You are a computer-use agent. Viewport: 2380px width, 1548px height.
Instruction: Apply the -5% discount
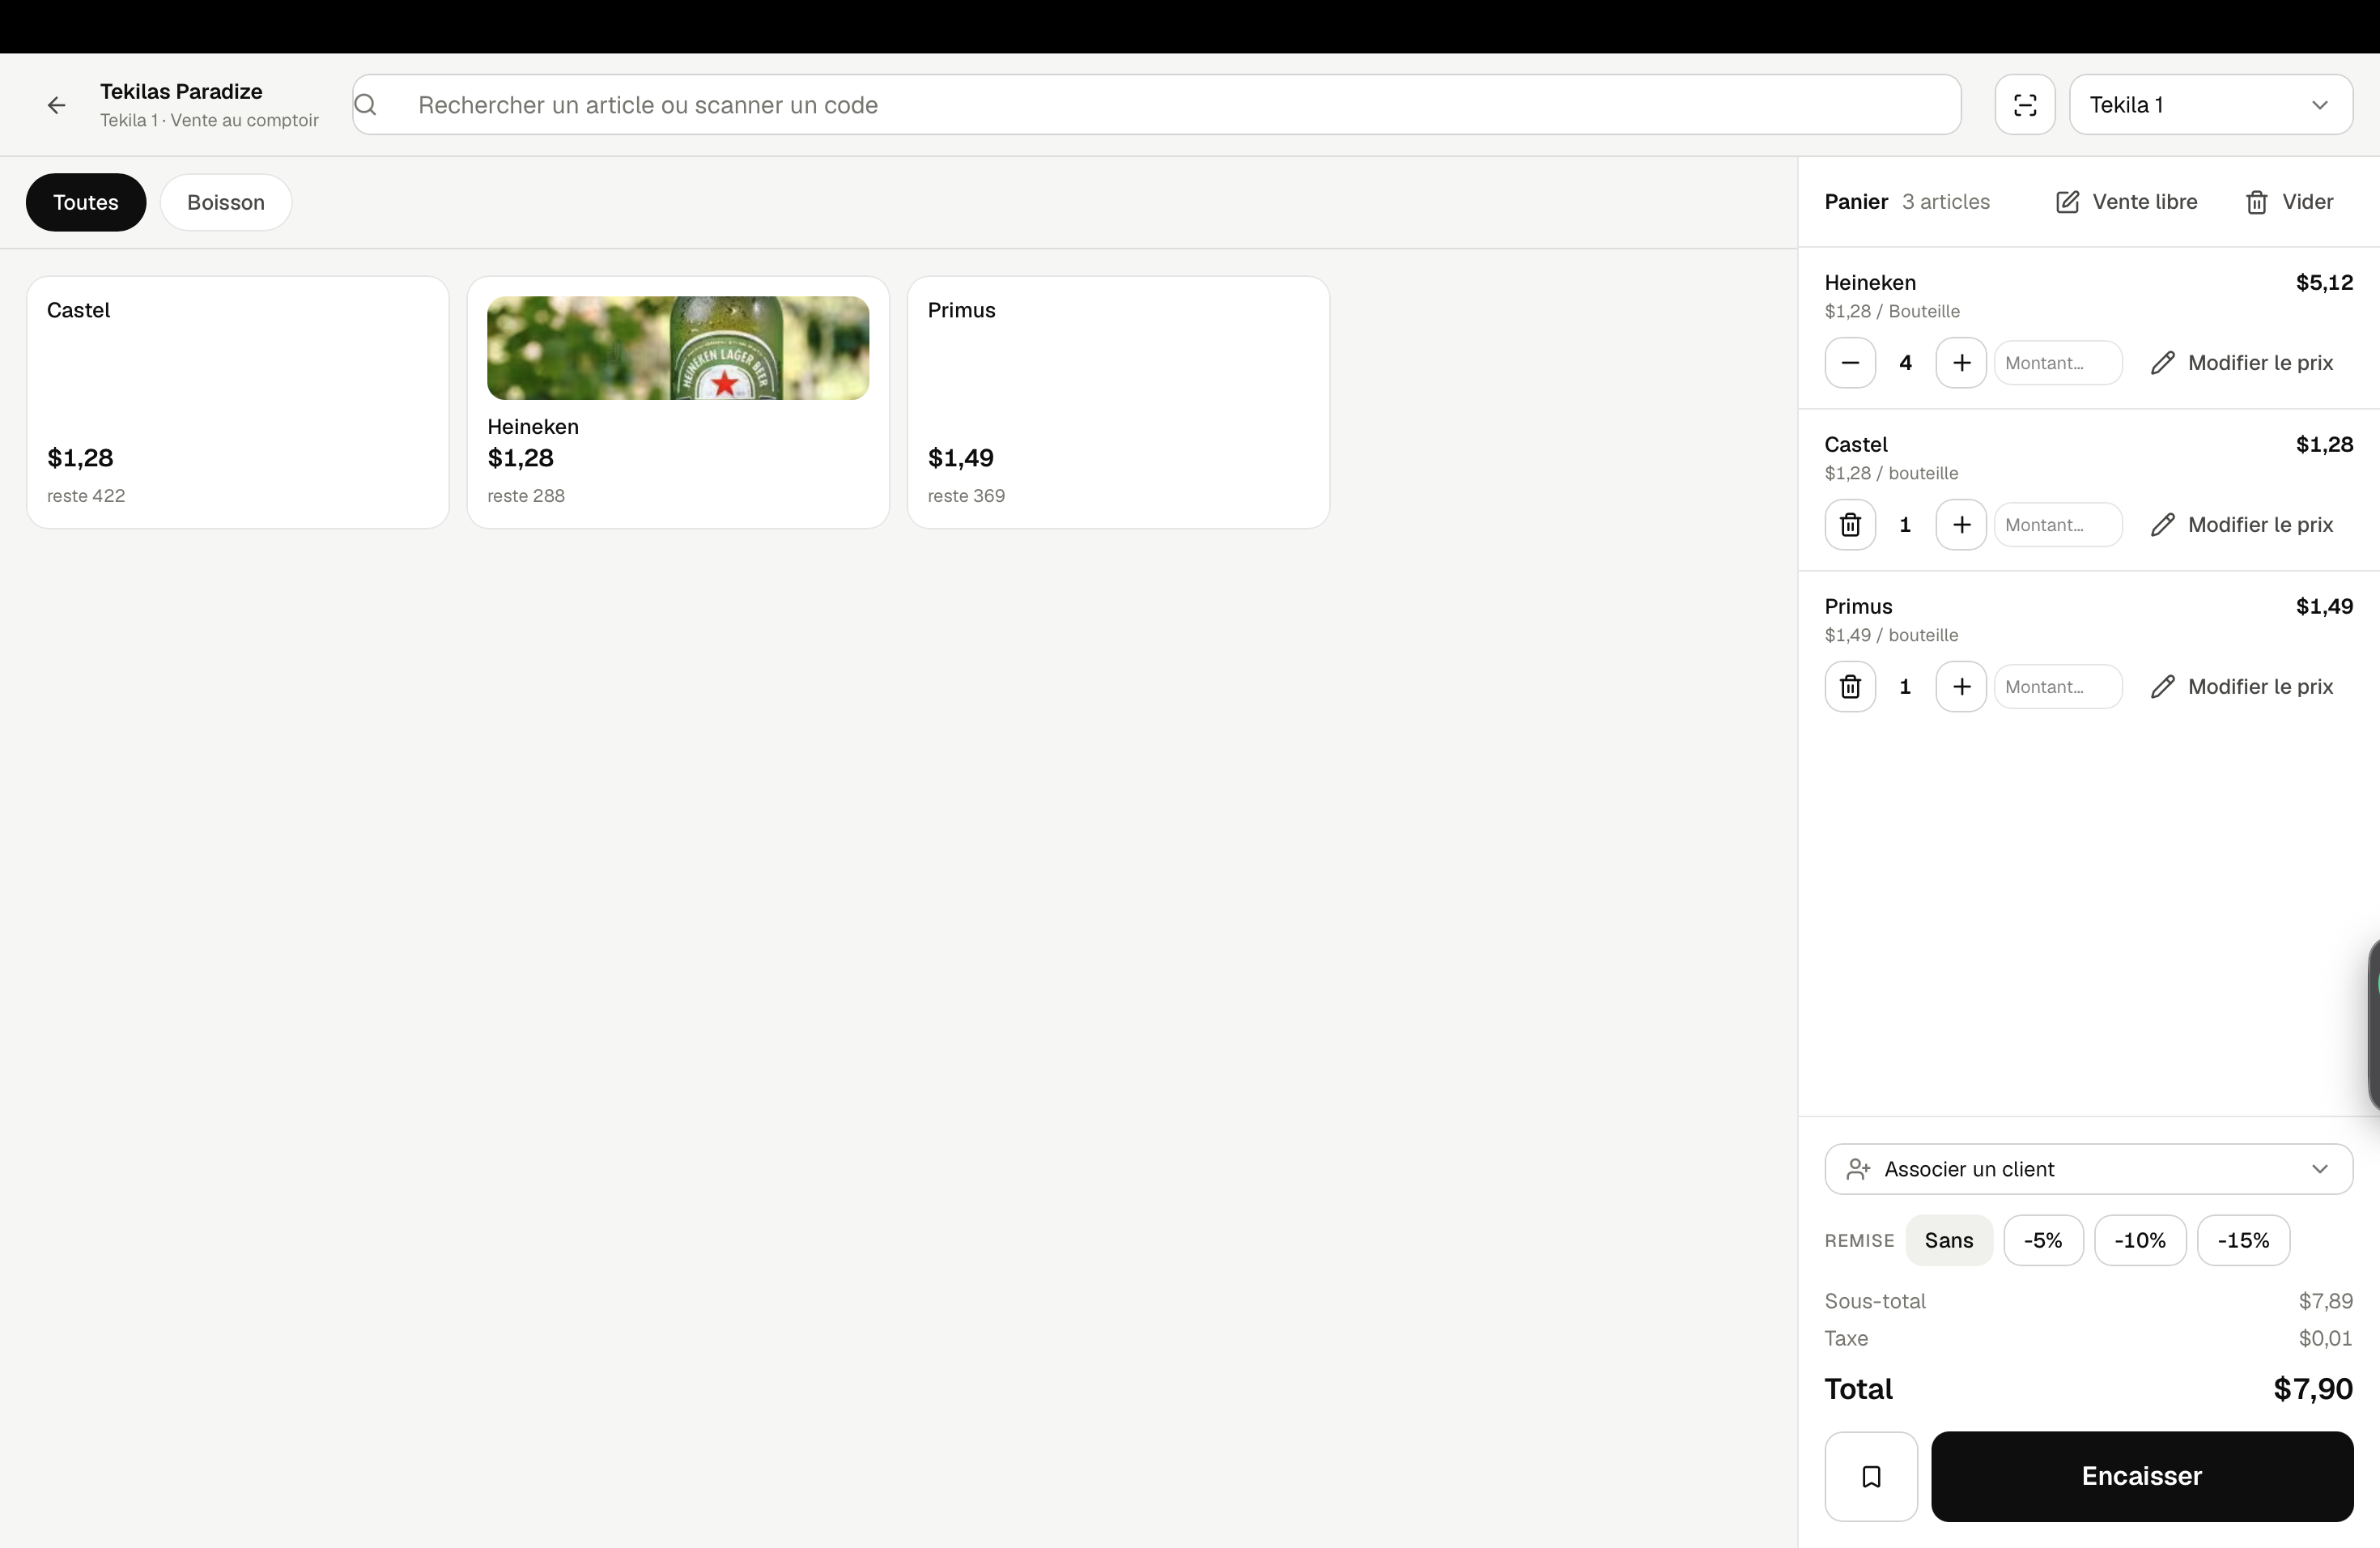pyautogui.click(x=2043, y=1240)
